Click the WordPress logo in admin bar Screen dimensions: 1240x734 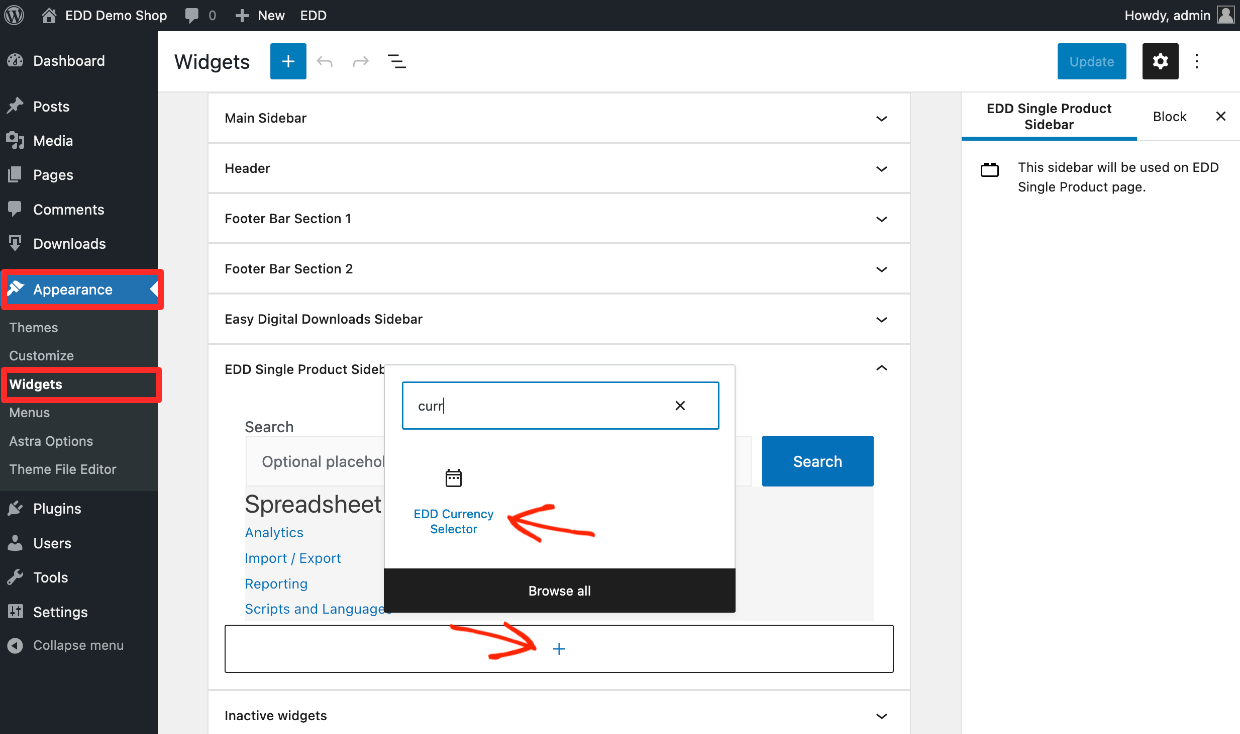[14, 15]
